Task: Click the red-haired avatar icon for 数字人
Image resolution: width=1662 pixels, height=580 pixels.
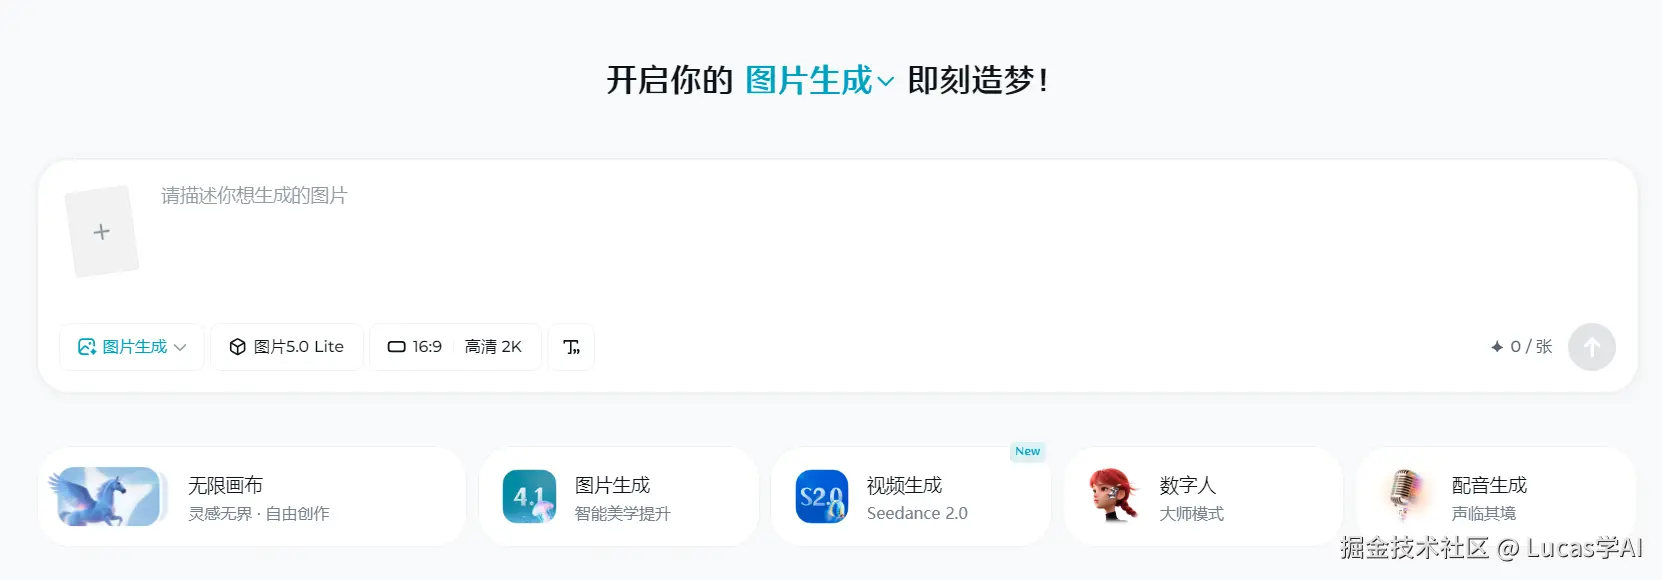Action: coord(1114,496)
